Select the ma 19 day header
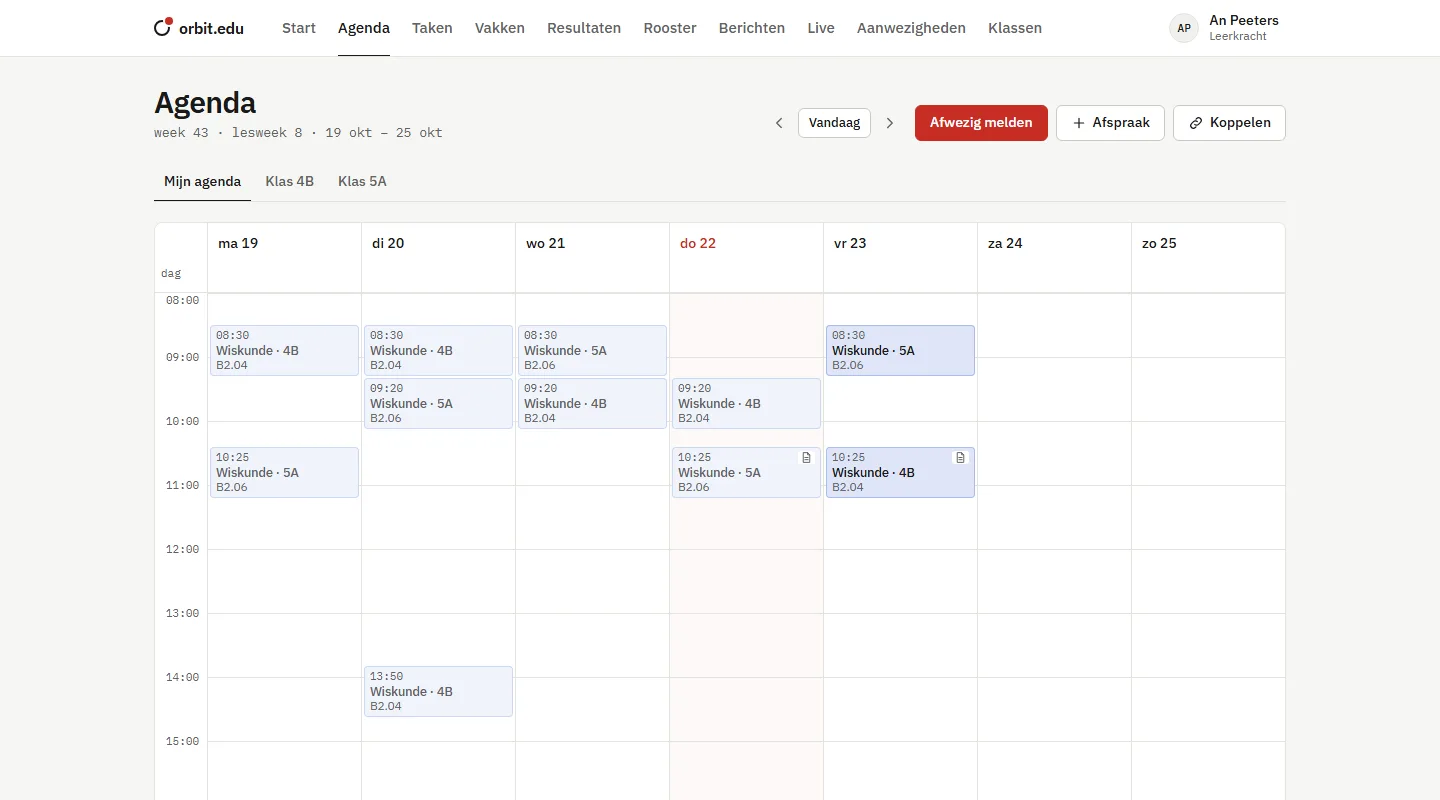Screen dimensions: 1440x800 pyautogui.click(x=238, y=243)
